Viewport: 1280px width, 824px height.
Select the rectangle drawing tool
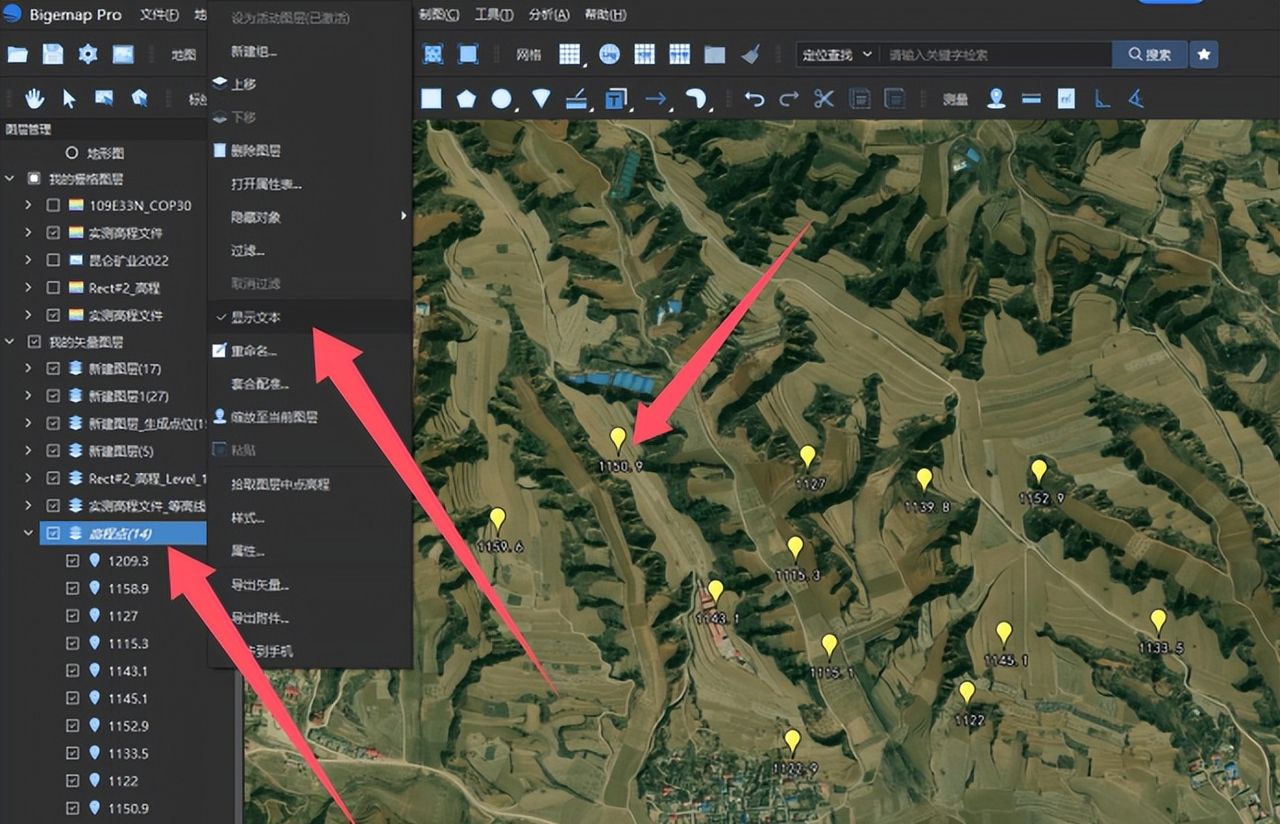431,98
